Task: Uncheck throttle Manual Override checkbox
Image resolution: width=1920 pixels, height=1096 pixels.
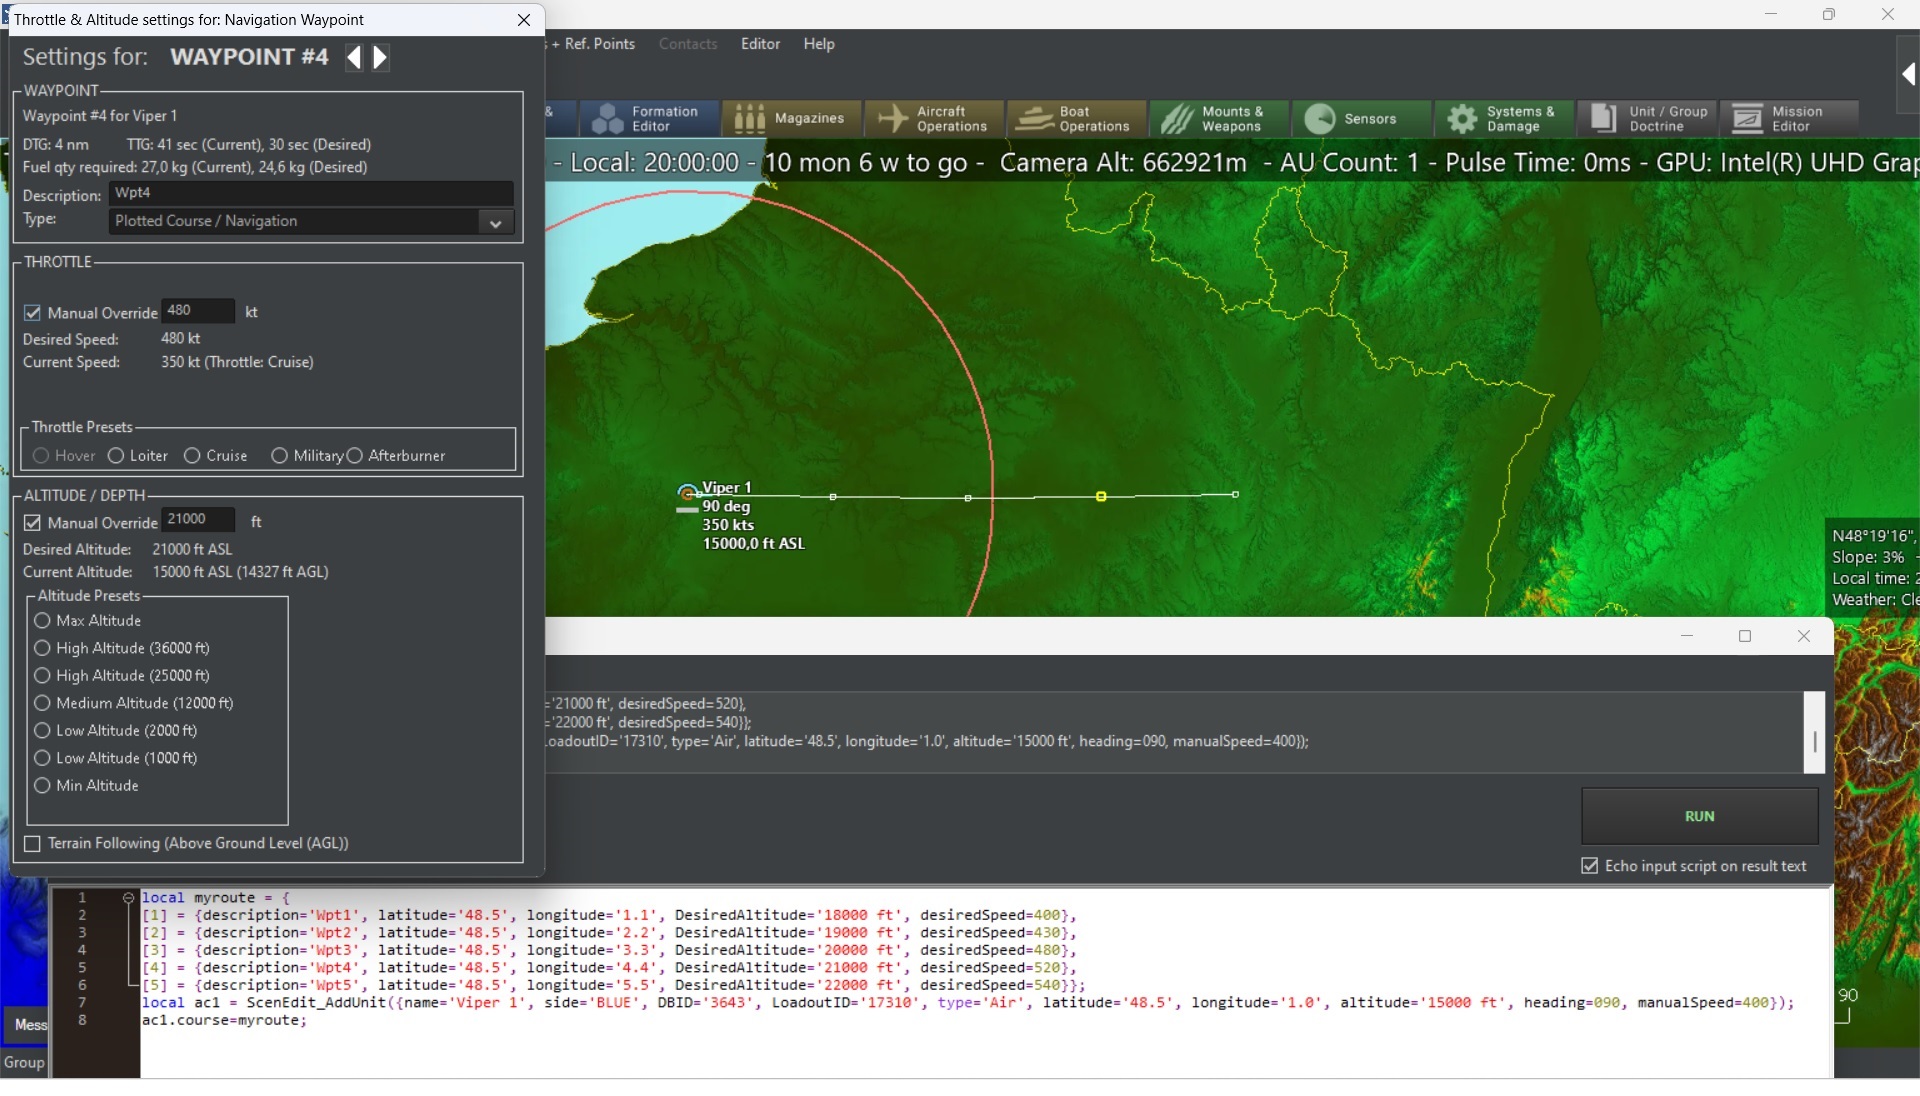Action: pyautogui.click(x=33, y=313)
